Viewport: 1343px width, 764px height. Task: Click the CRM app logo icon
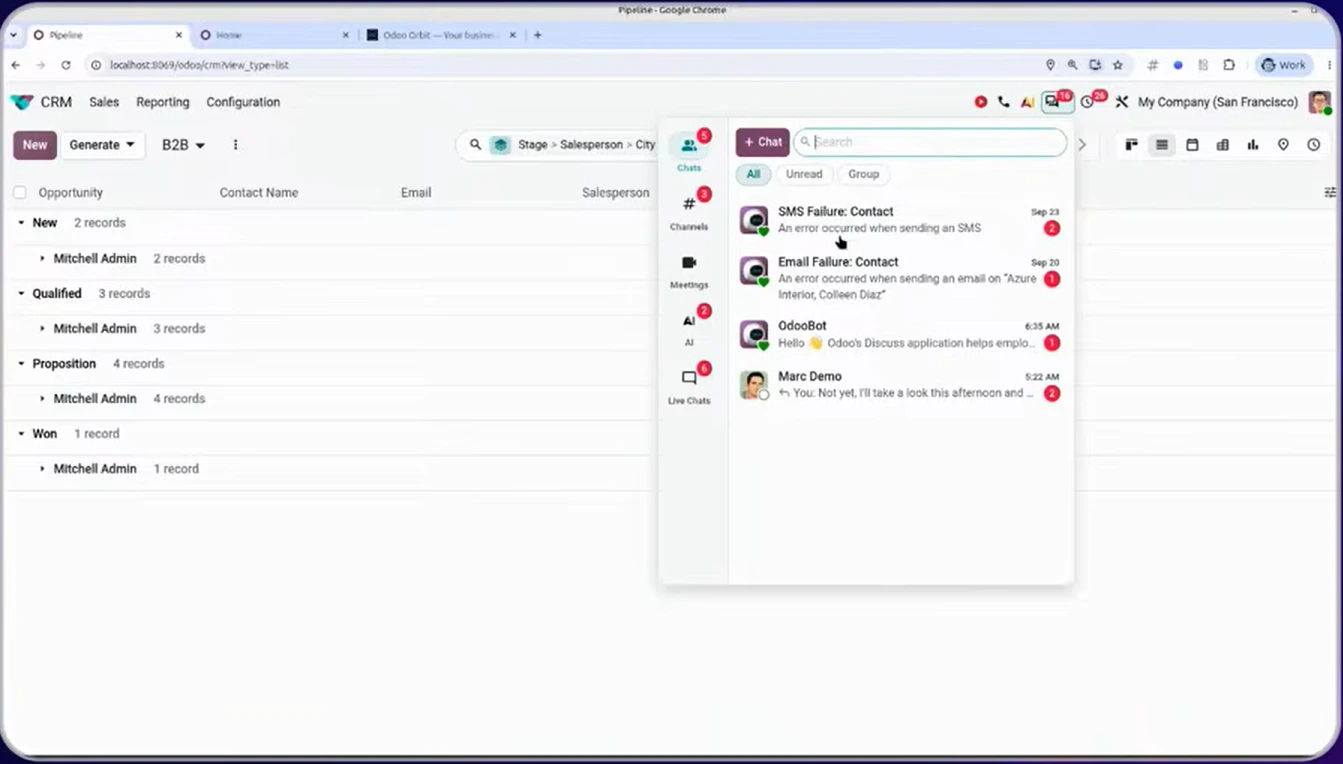point(22,102)
